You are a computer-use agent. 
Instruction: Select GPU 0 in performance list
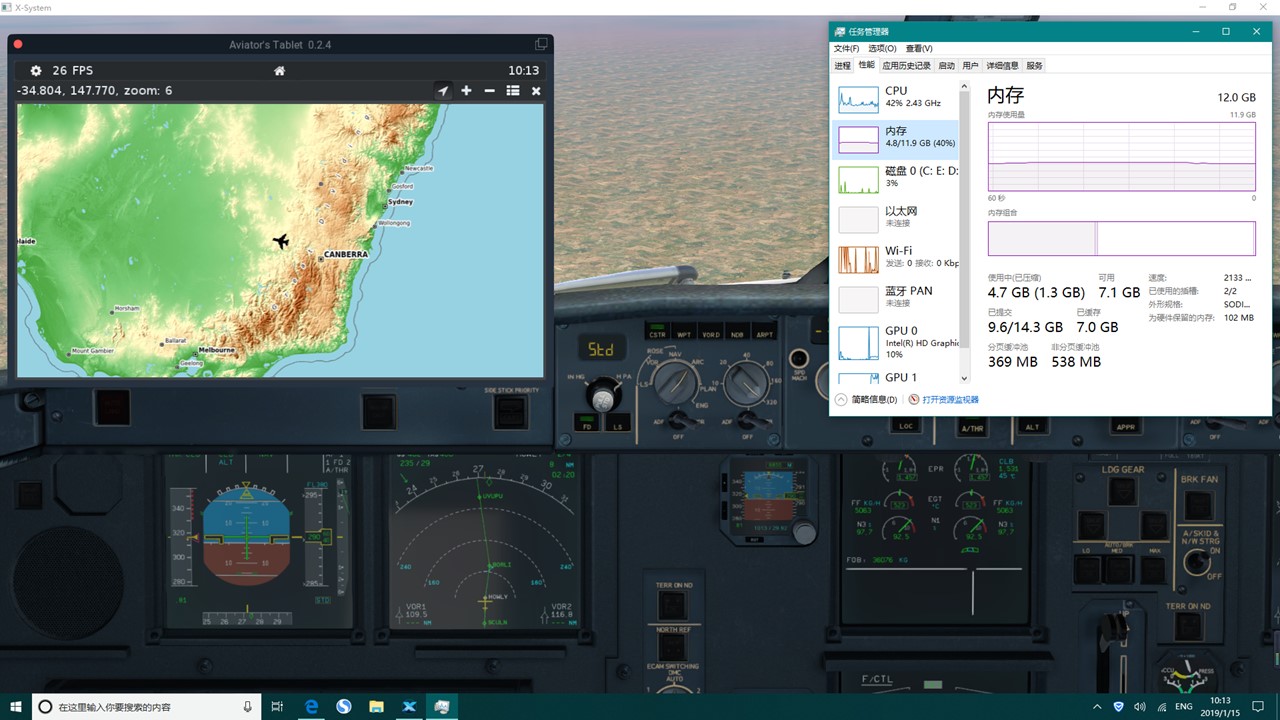(895, 342)
